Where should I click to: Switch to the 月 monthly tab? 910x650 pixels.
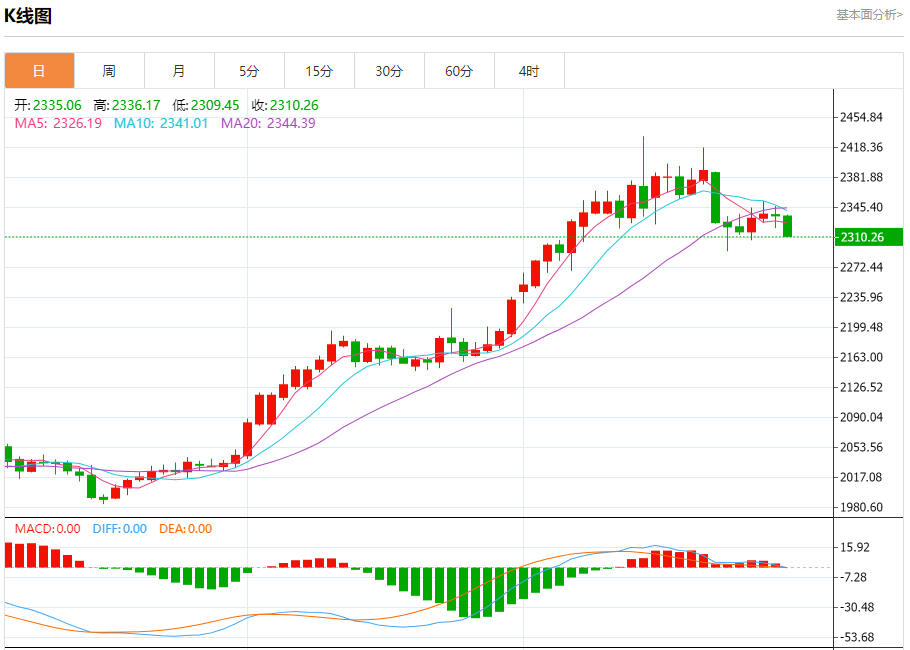179,71
